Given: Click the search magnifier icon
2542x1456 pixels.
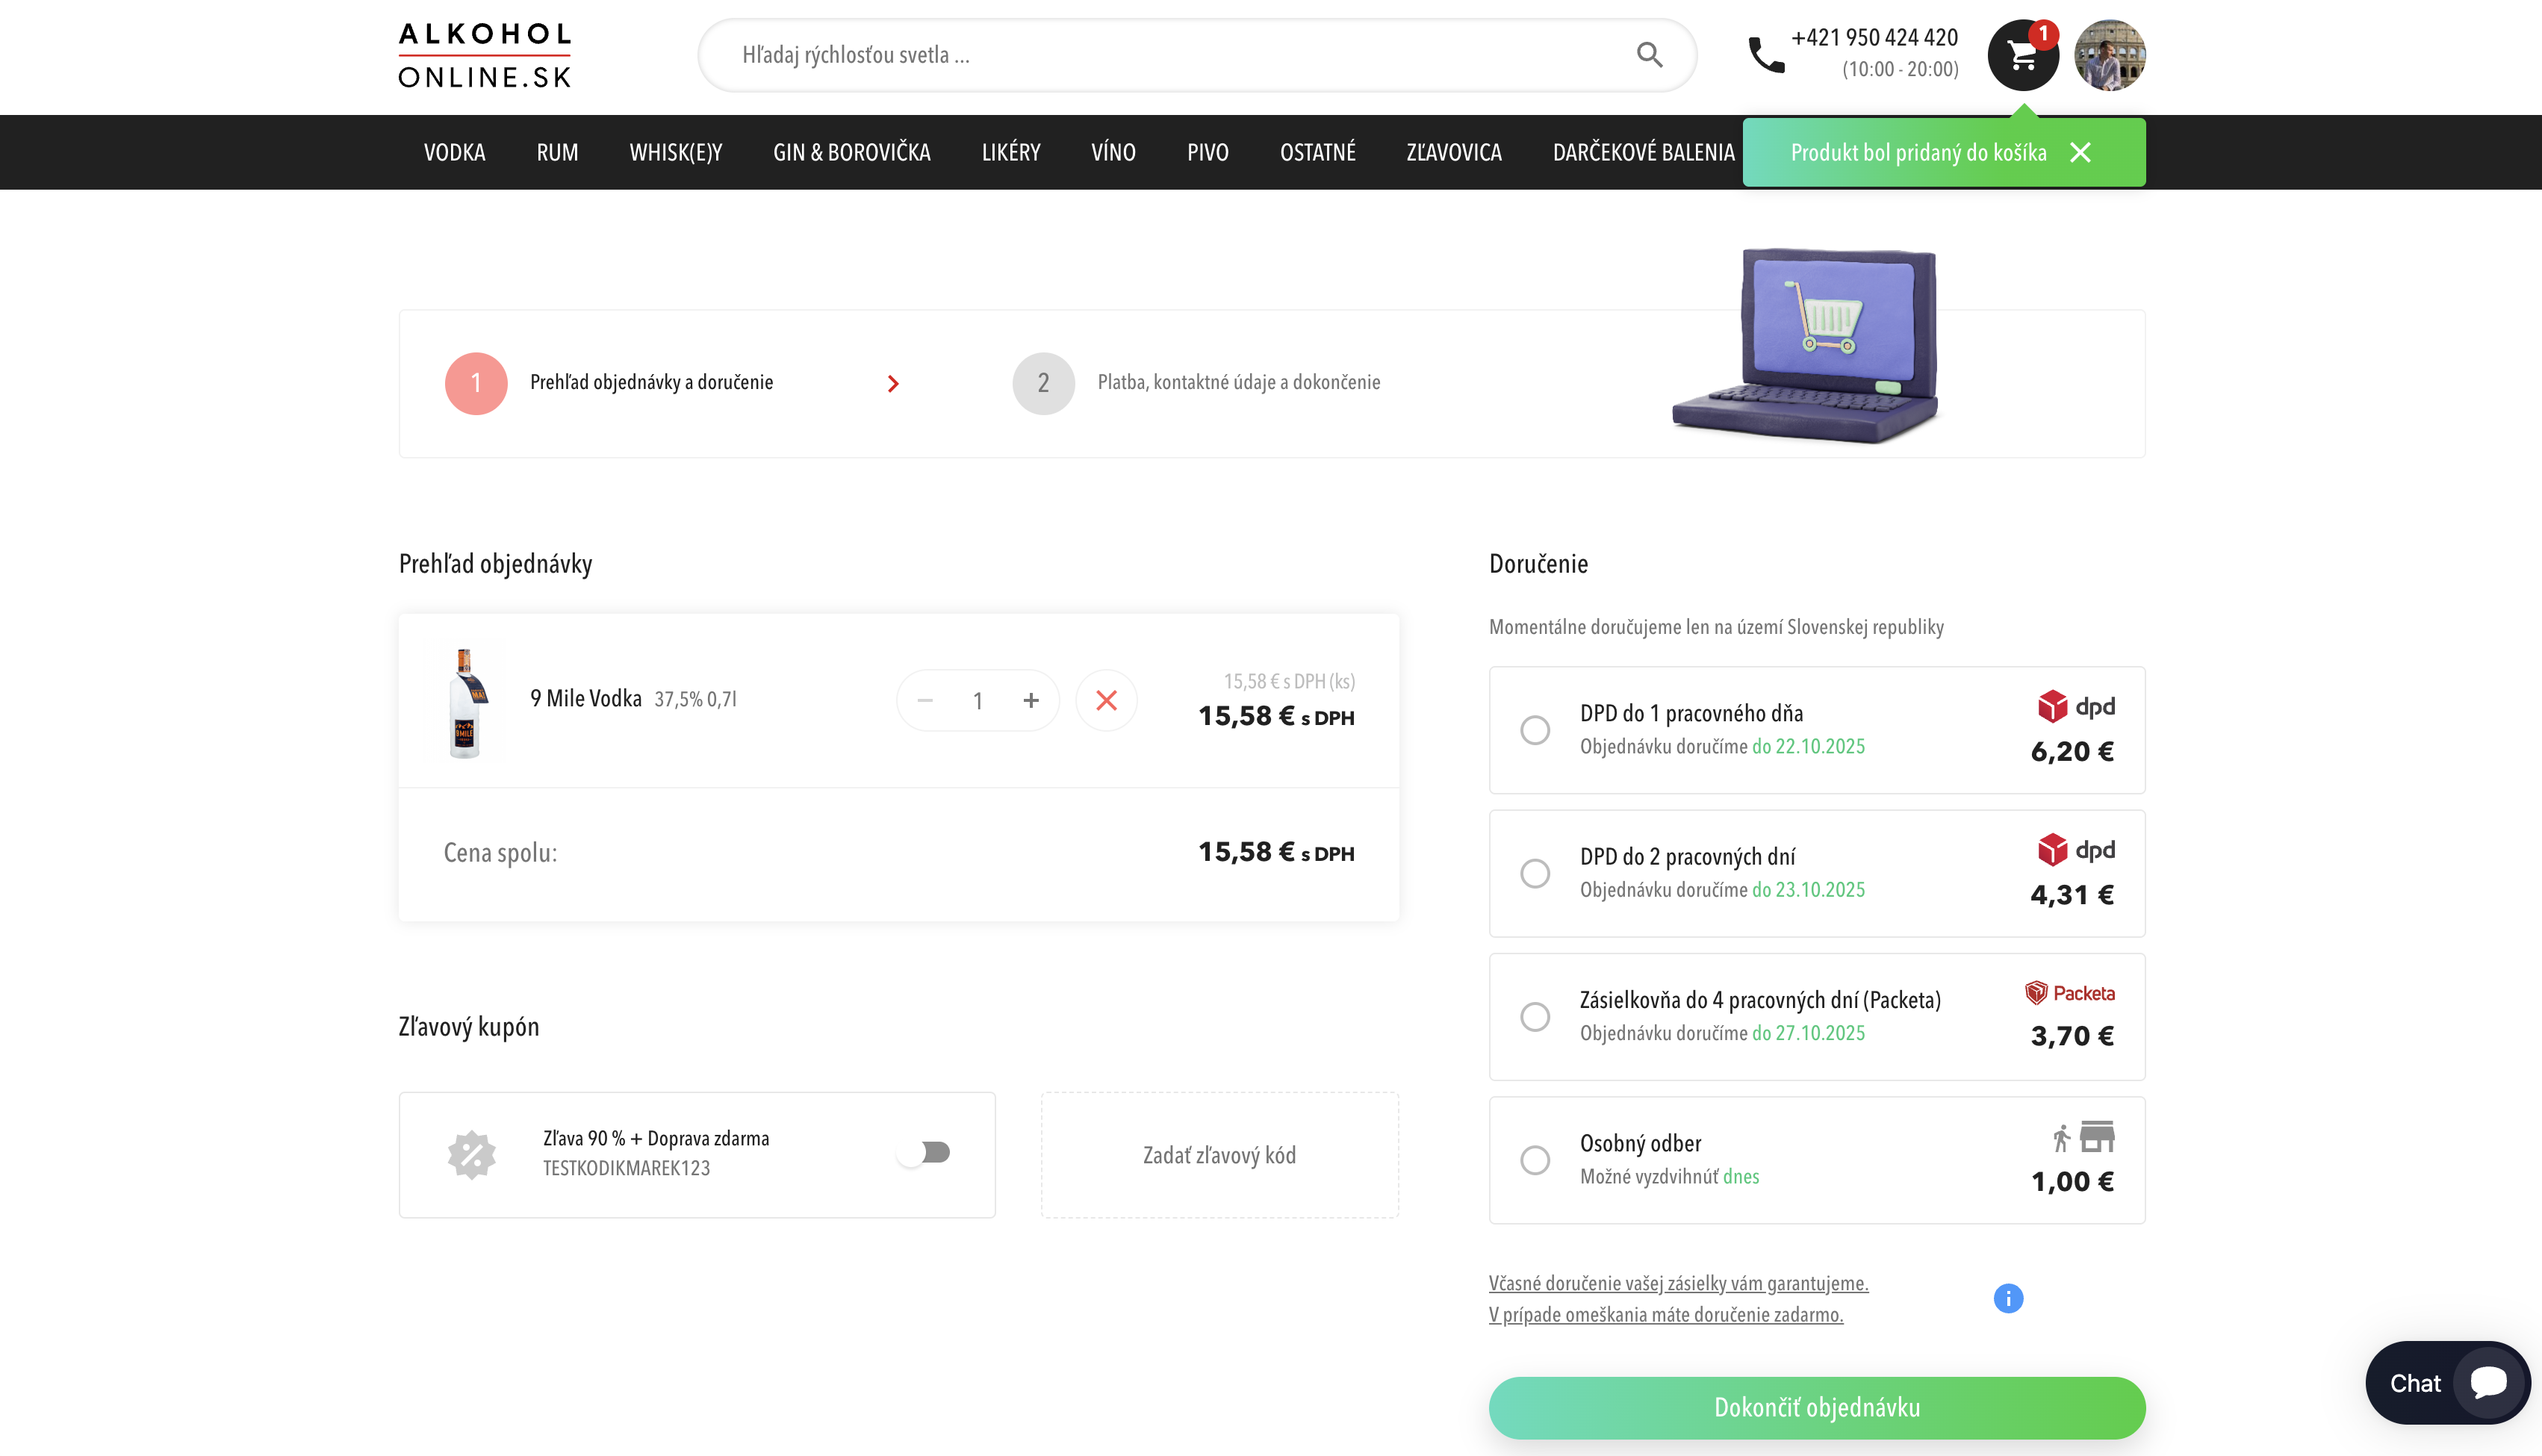Looking at the screenshot, I should tap(1649, 55).
